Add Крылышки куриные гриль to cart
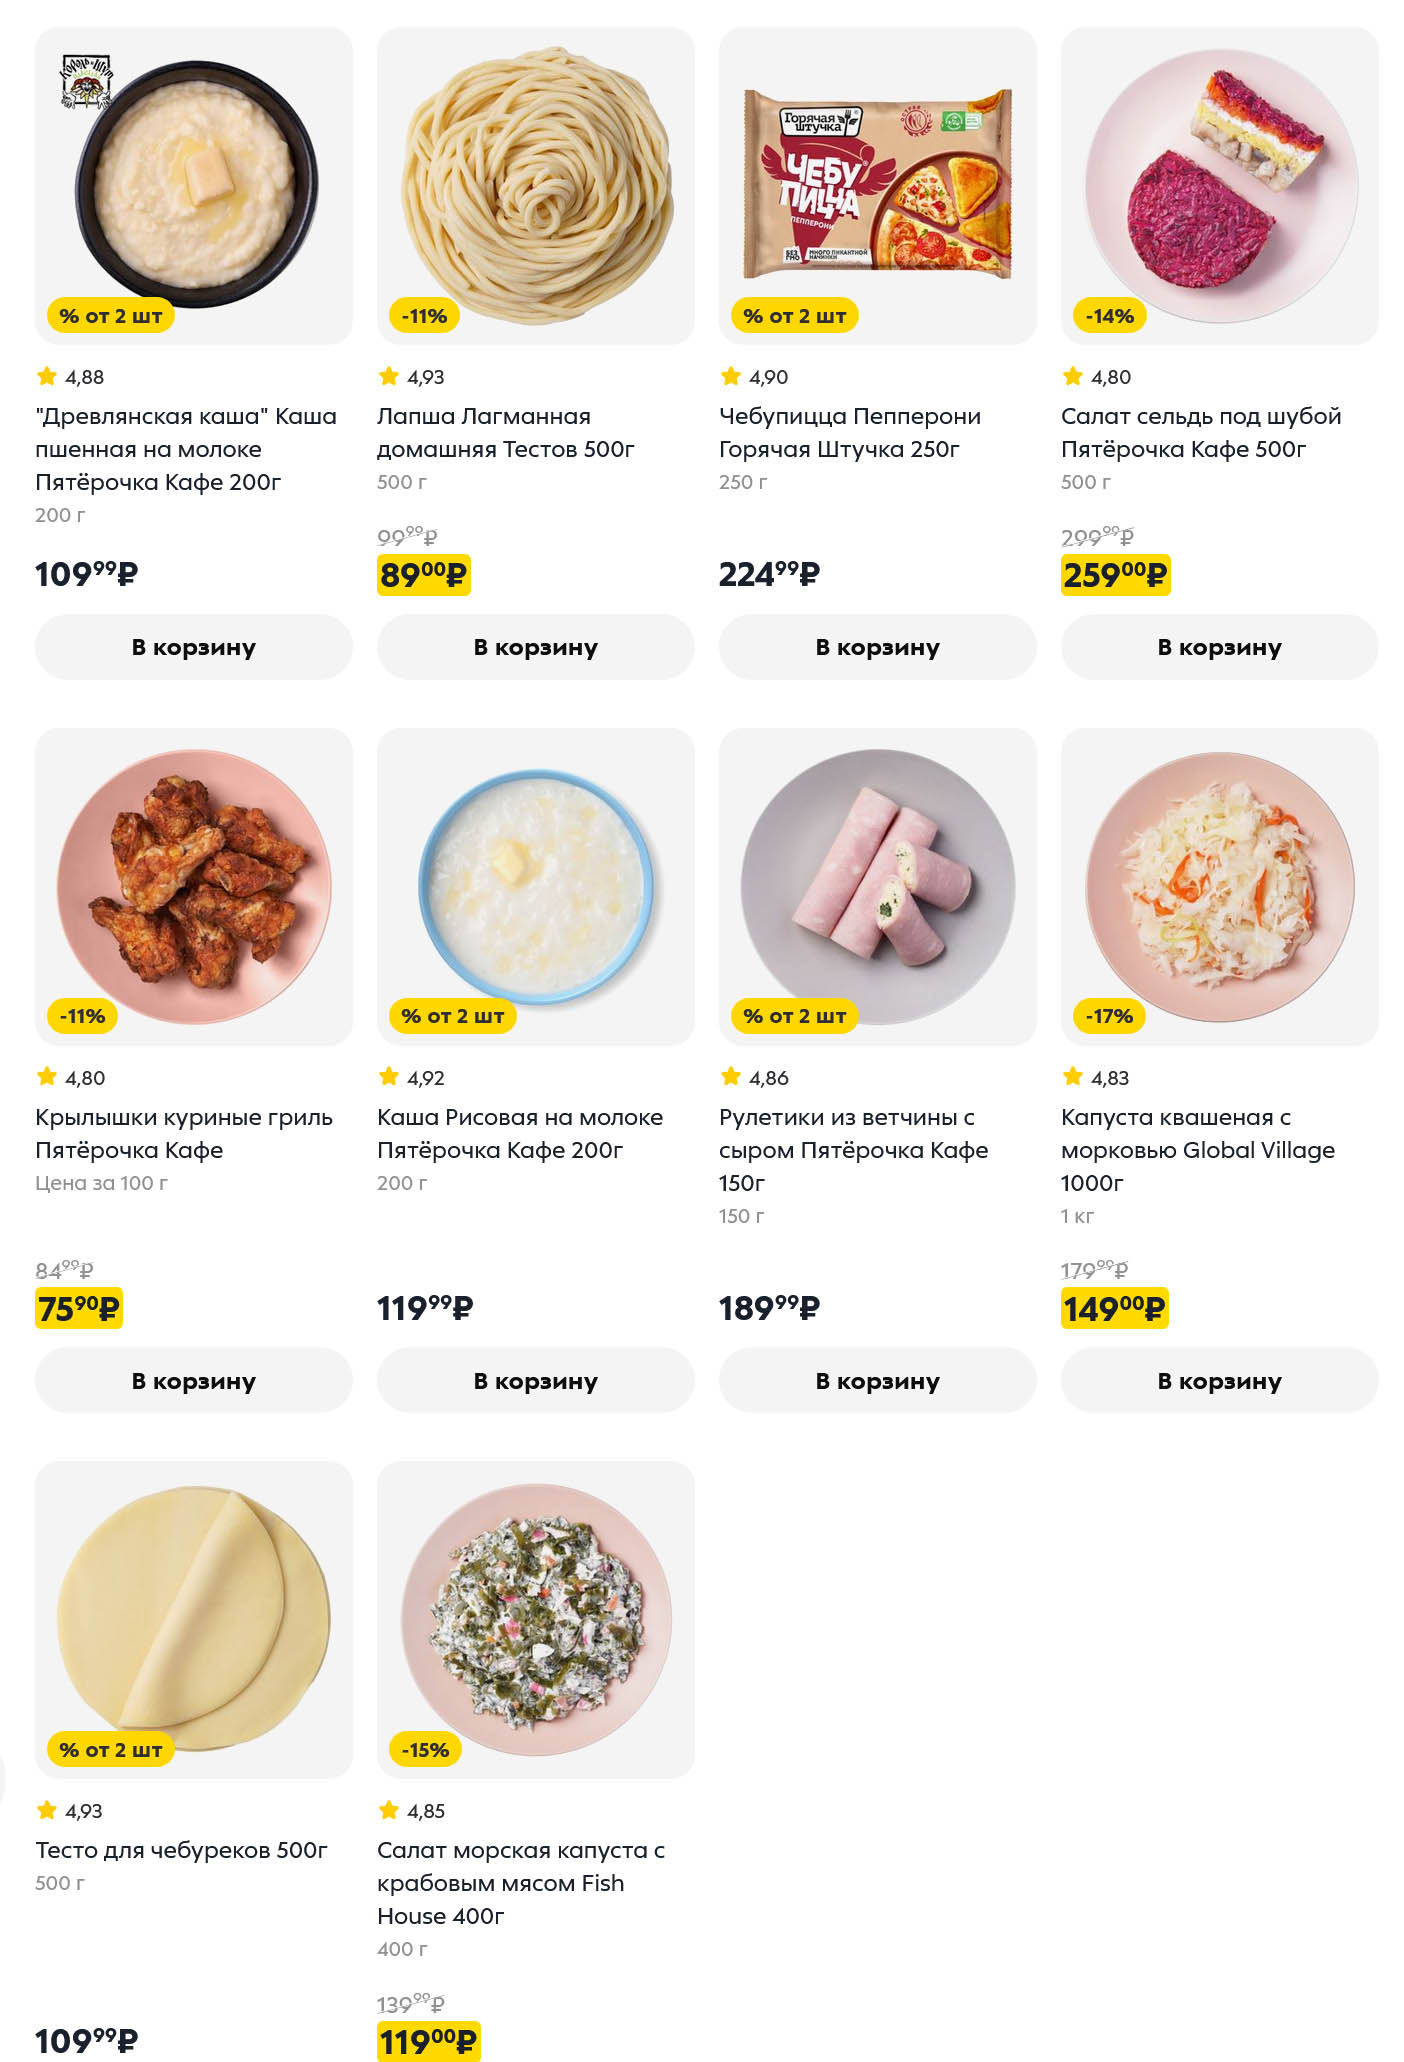The image size is (1404, 2062). (193, 1380)
